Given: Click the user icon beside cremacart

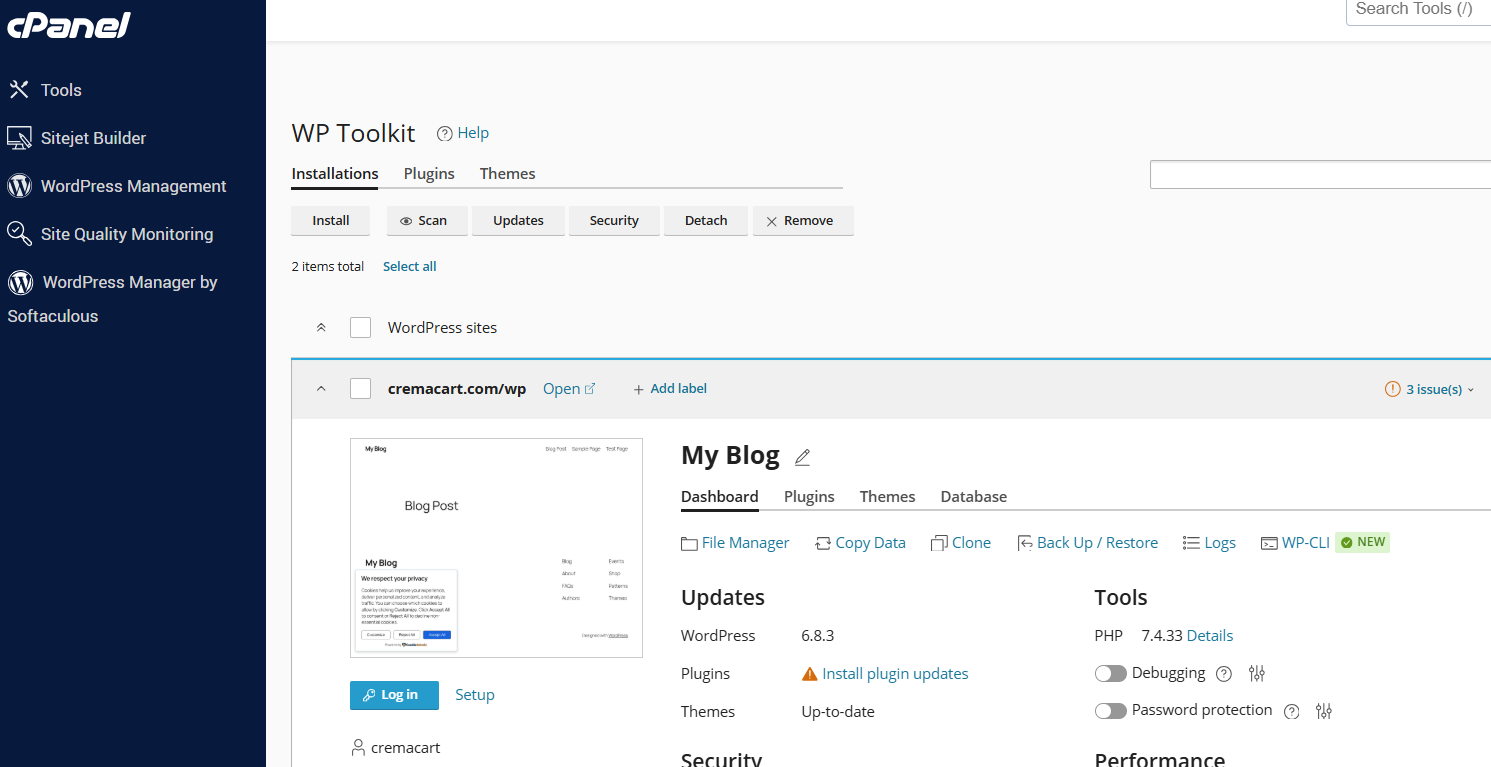Looking at the screenshot, I should pyautogui.click(x=358, y=747).
